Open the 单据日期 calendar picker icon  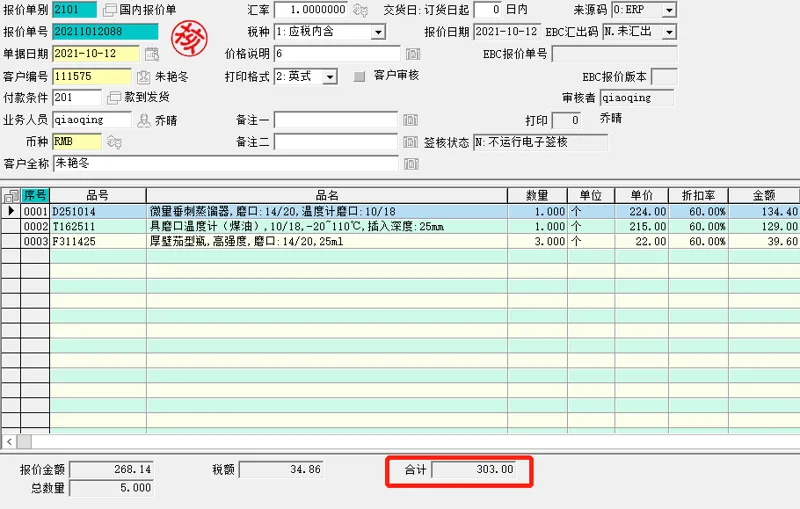[x=152, y=54]
